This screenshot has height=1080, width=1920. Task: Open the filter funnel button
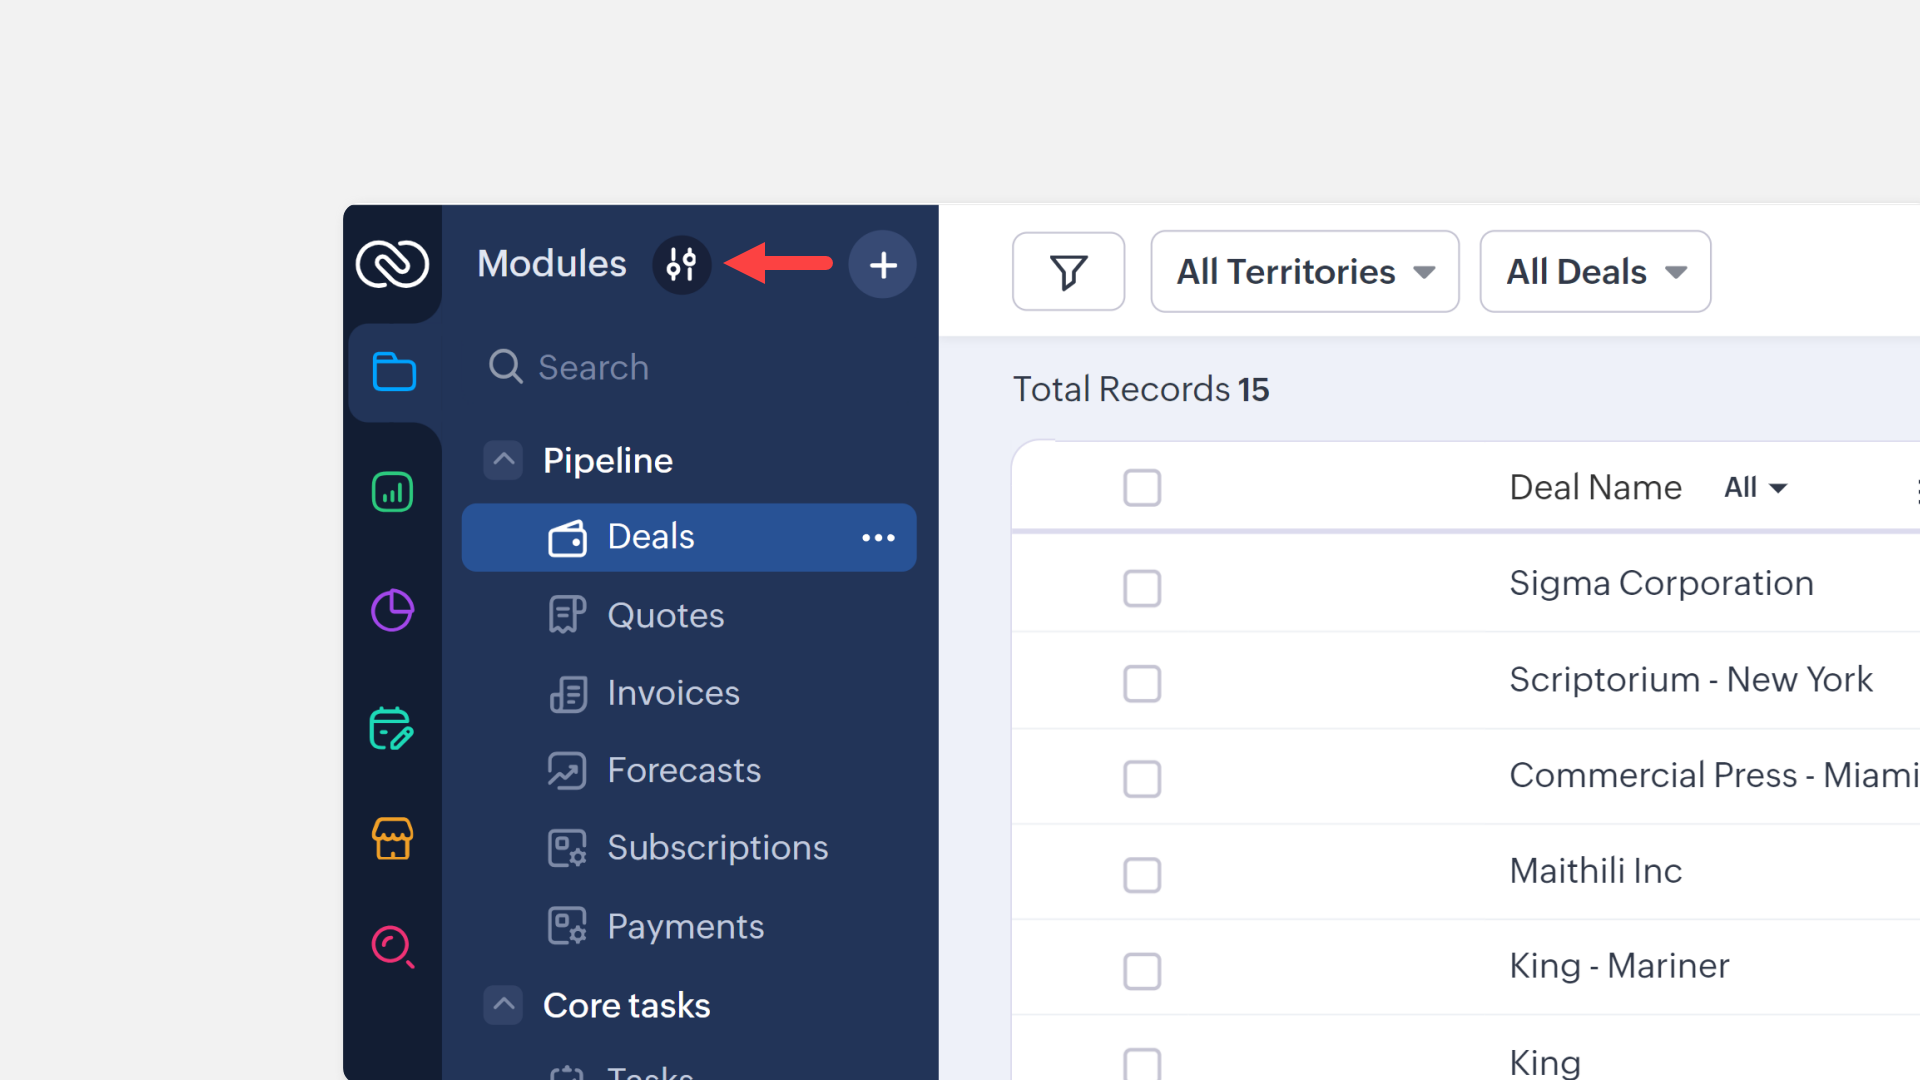tap(1068, 272)
